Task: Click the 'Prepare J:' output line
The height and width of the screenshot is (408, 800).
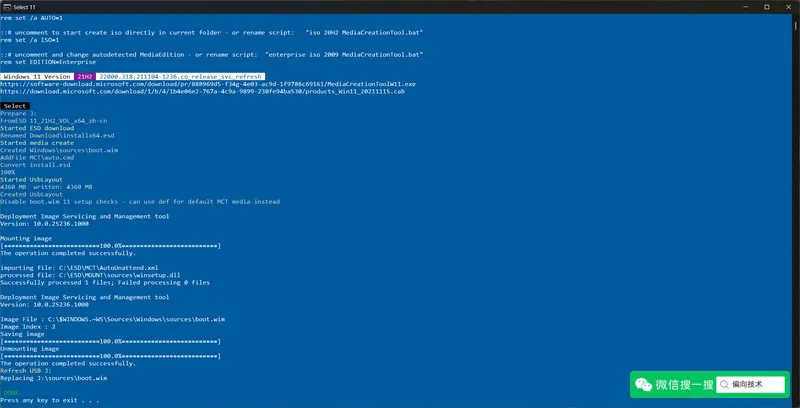Action: 18,114
